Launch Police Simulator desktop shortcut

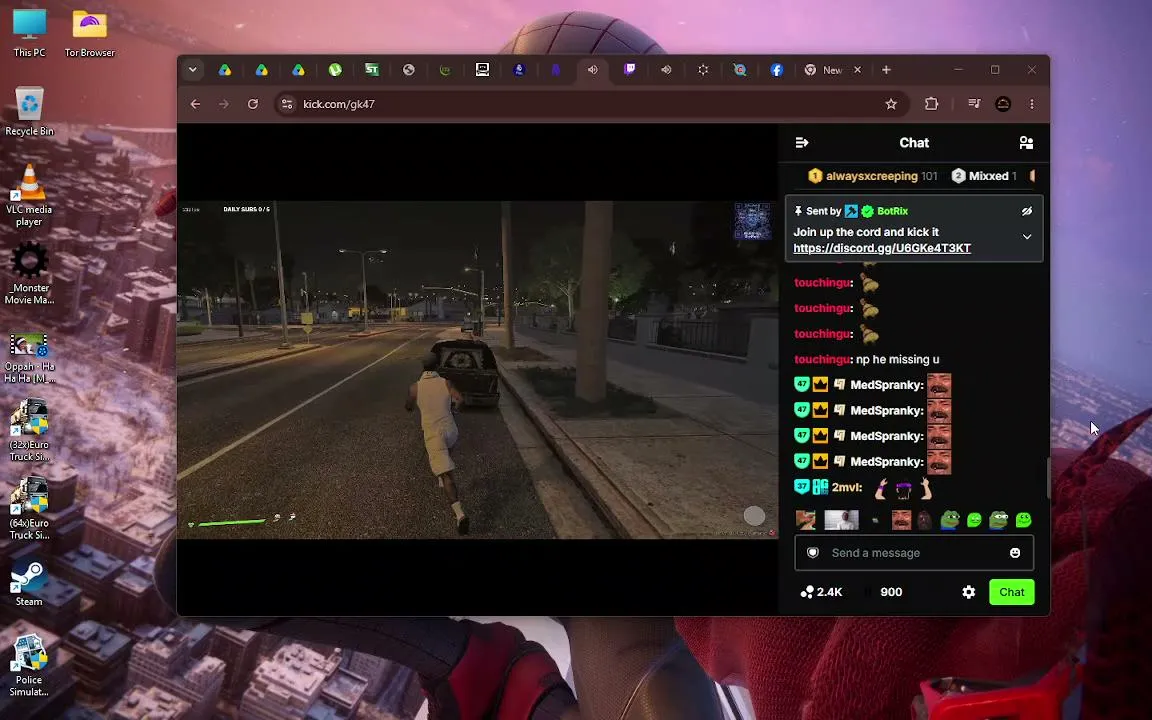coord(29,666)
